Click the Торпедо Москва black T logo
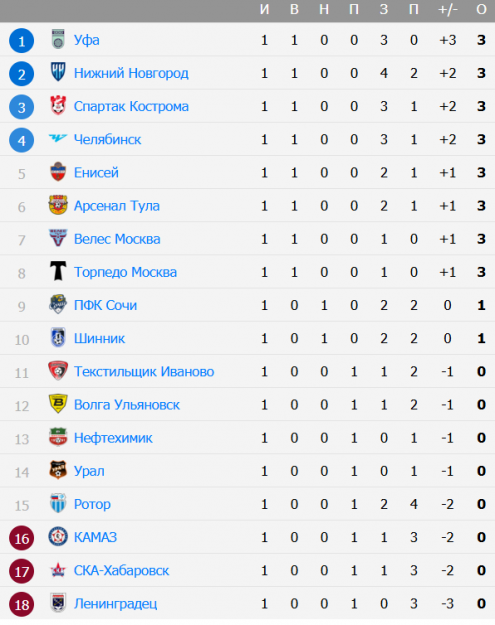The width and height of the screenshot is (495, 625). [x=58, y=271]
